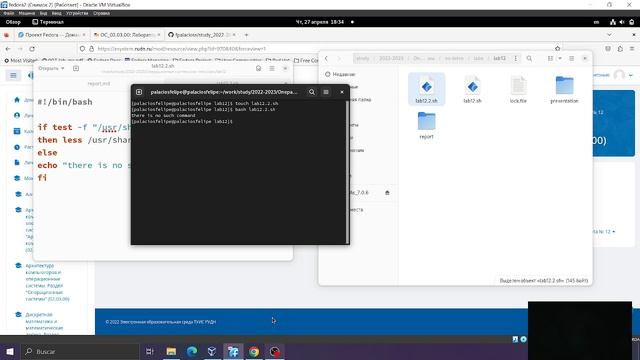Open the text editor hamburger menu
The height and width of the screenshot is (360, 640).
[x=272, y=68]
